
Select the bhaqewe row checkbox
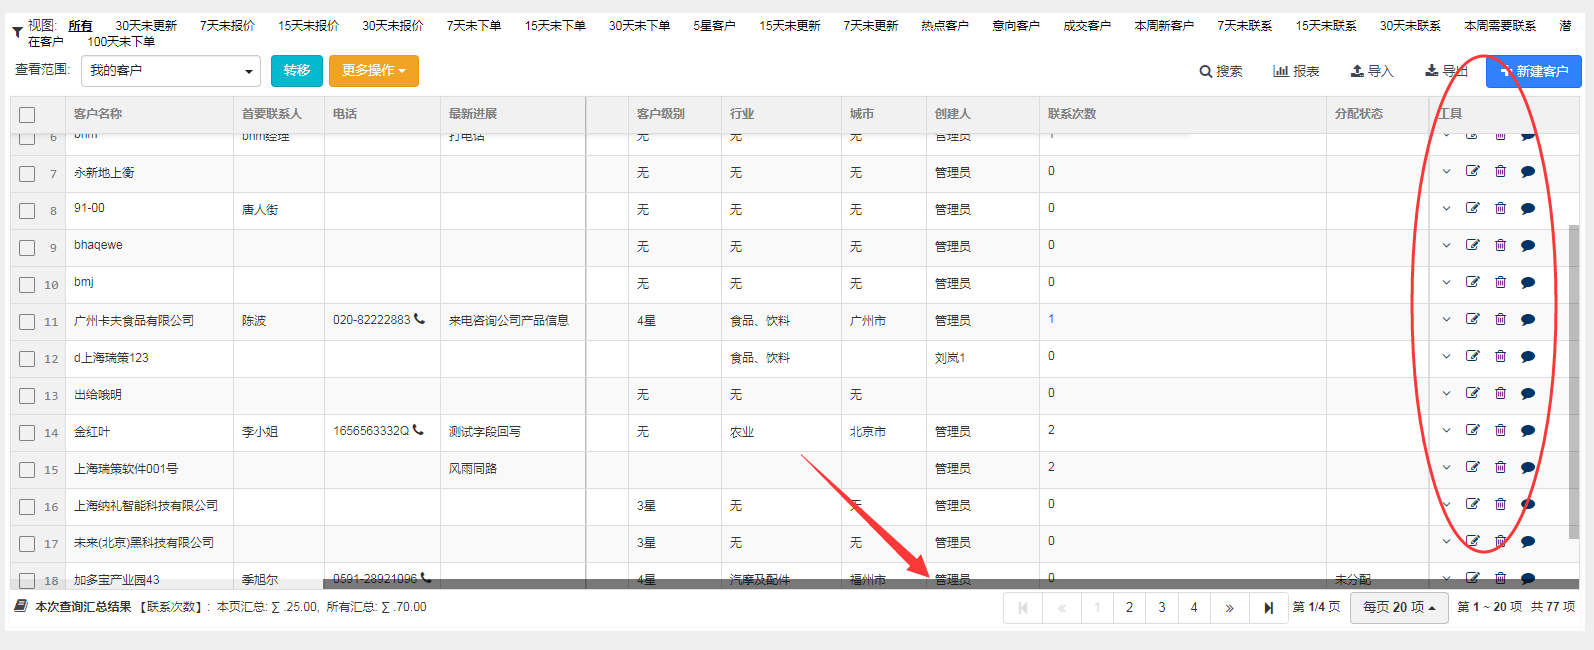(x=27, y=248)
